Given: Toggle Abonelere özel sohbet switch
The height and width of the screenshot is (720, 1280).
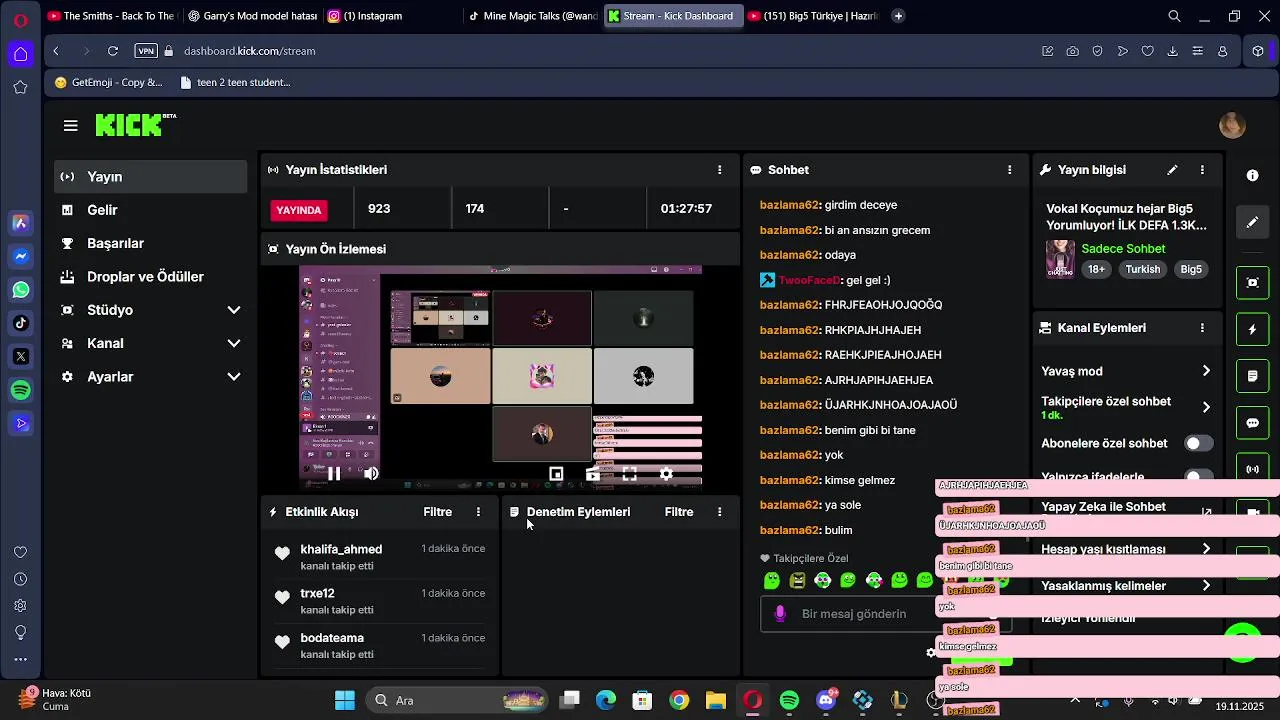Looking at the screenshot, I should coord(1198,443).
